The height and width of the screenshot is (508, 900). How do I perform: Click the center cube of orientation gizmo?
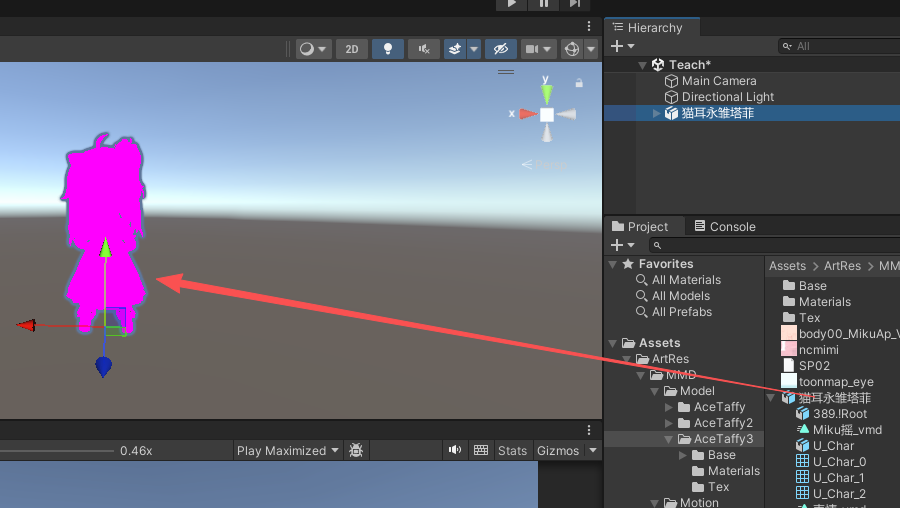click(x=547, y=115)
